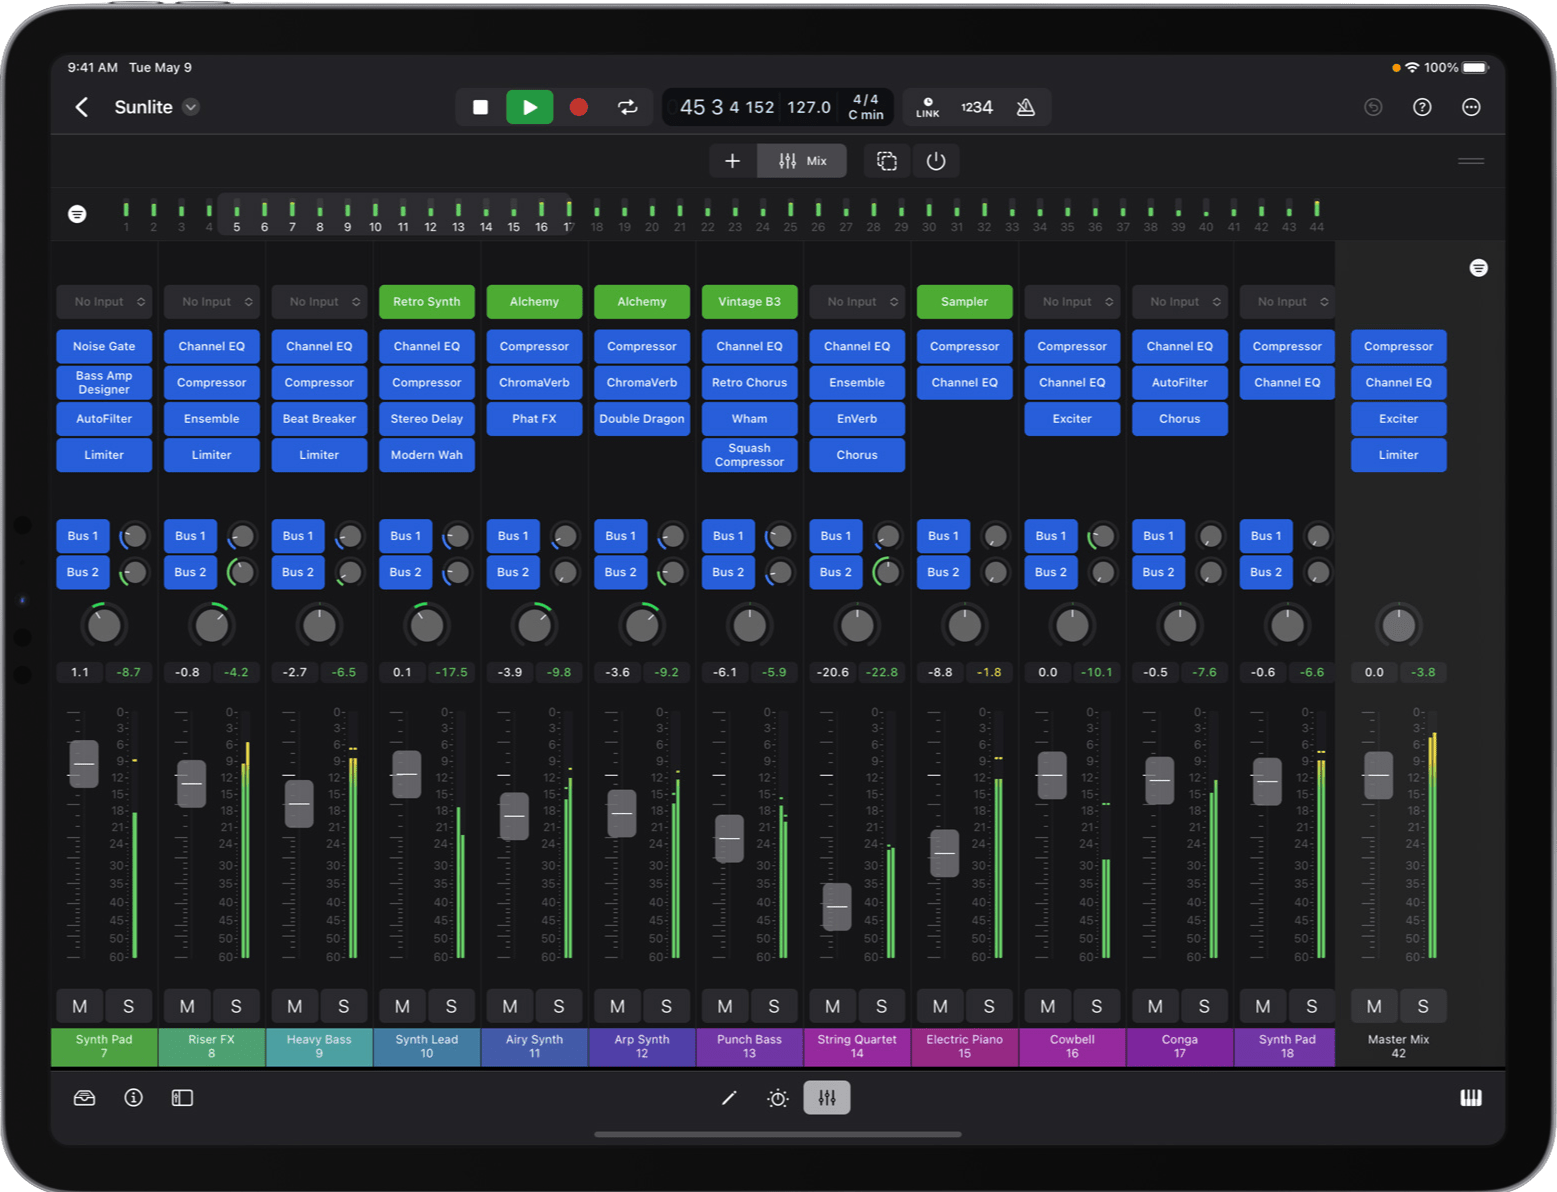Open the No Input selector on Riser FX
This screenshot has width=1557, height=1192.
212,302
